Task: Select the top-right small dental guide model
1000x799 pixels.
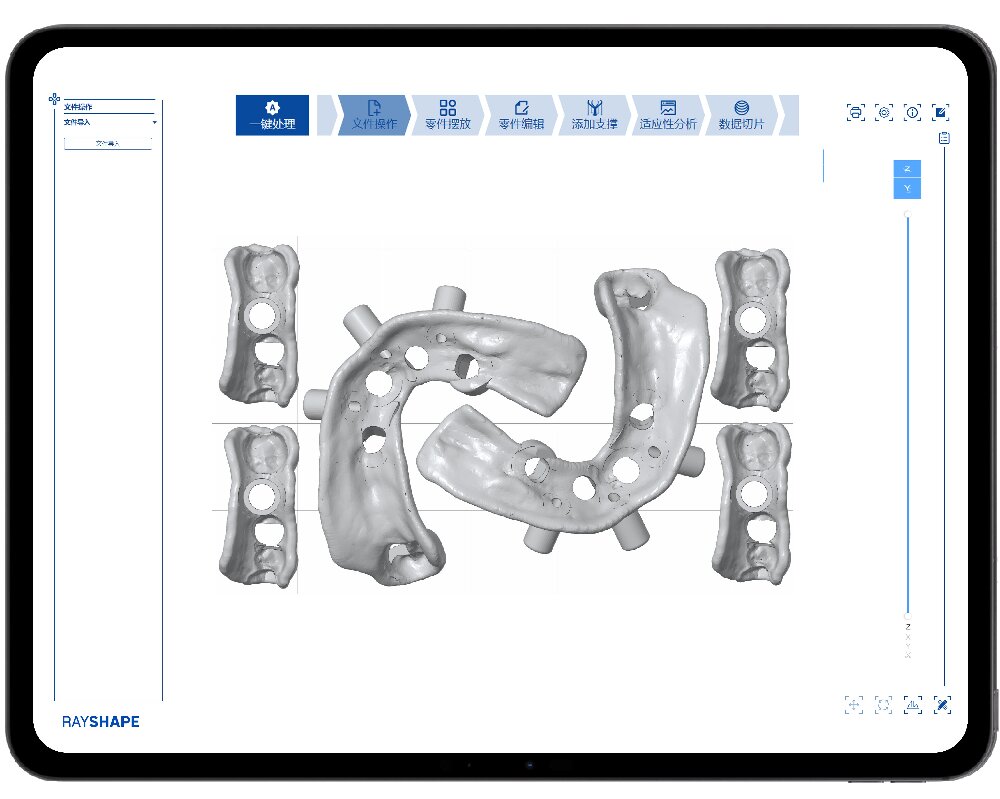Action: pos(751,328)
